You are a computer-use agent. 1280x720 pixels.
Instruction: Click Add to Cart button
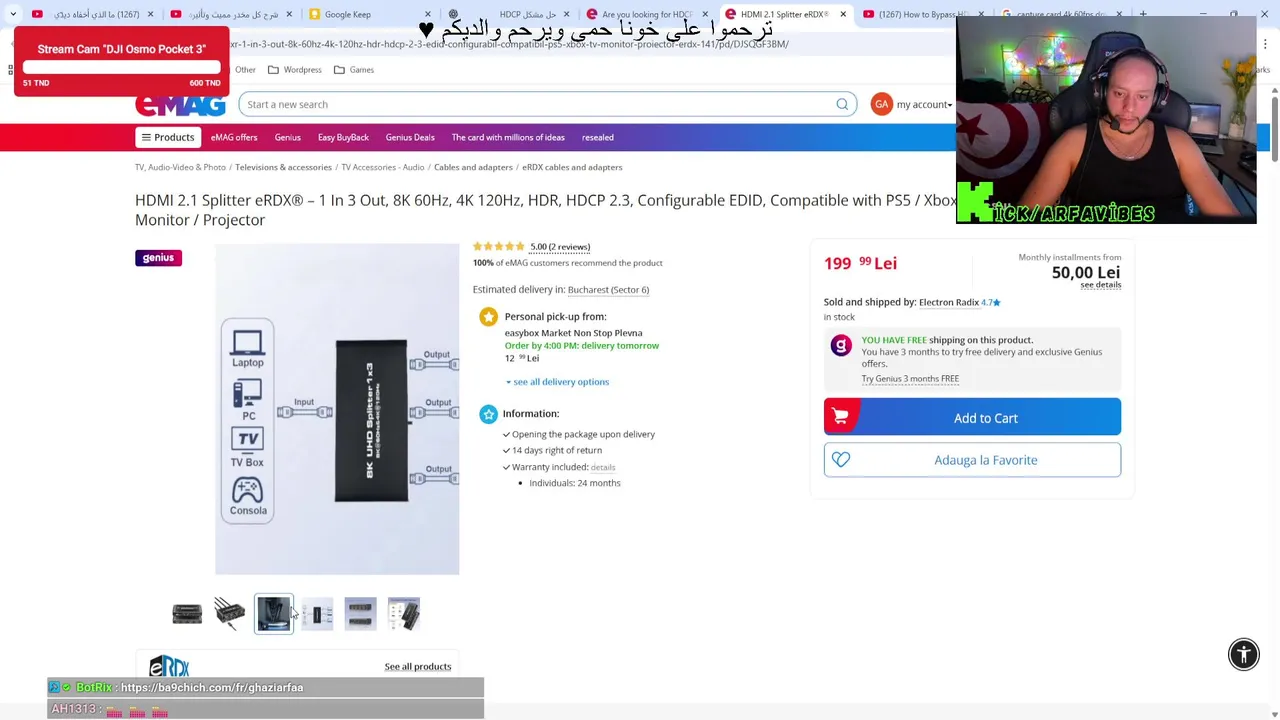(972, 417)
